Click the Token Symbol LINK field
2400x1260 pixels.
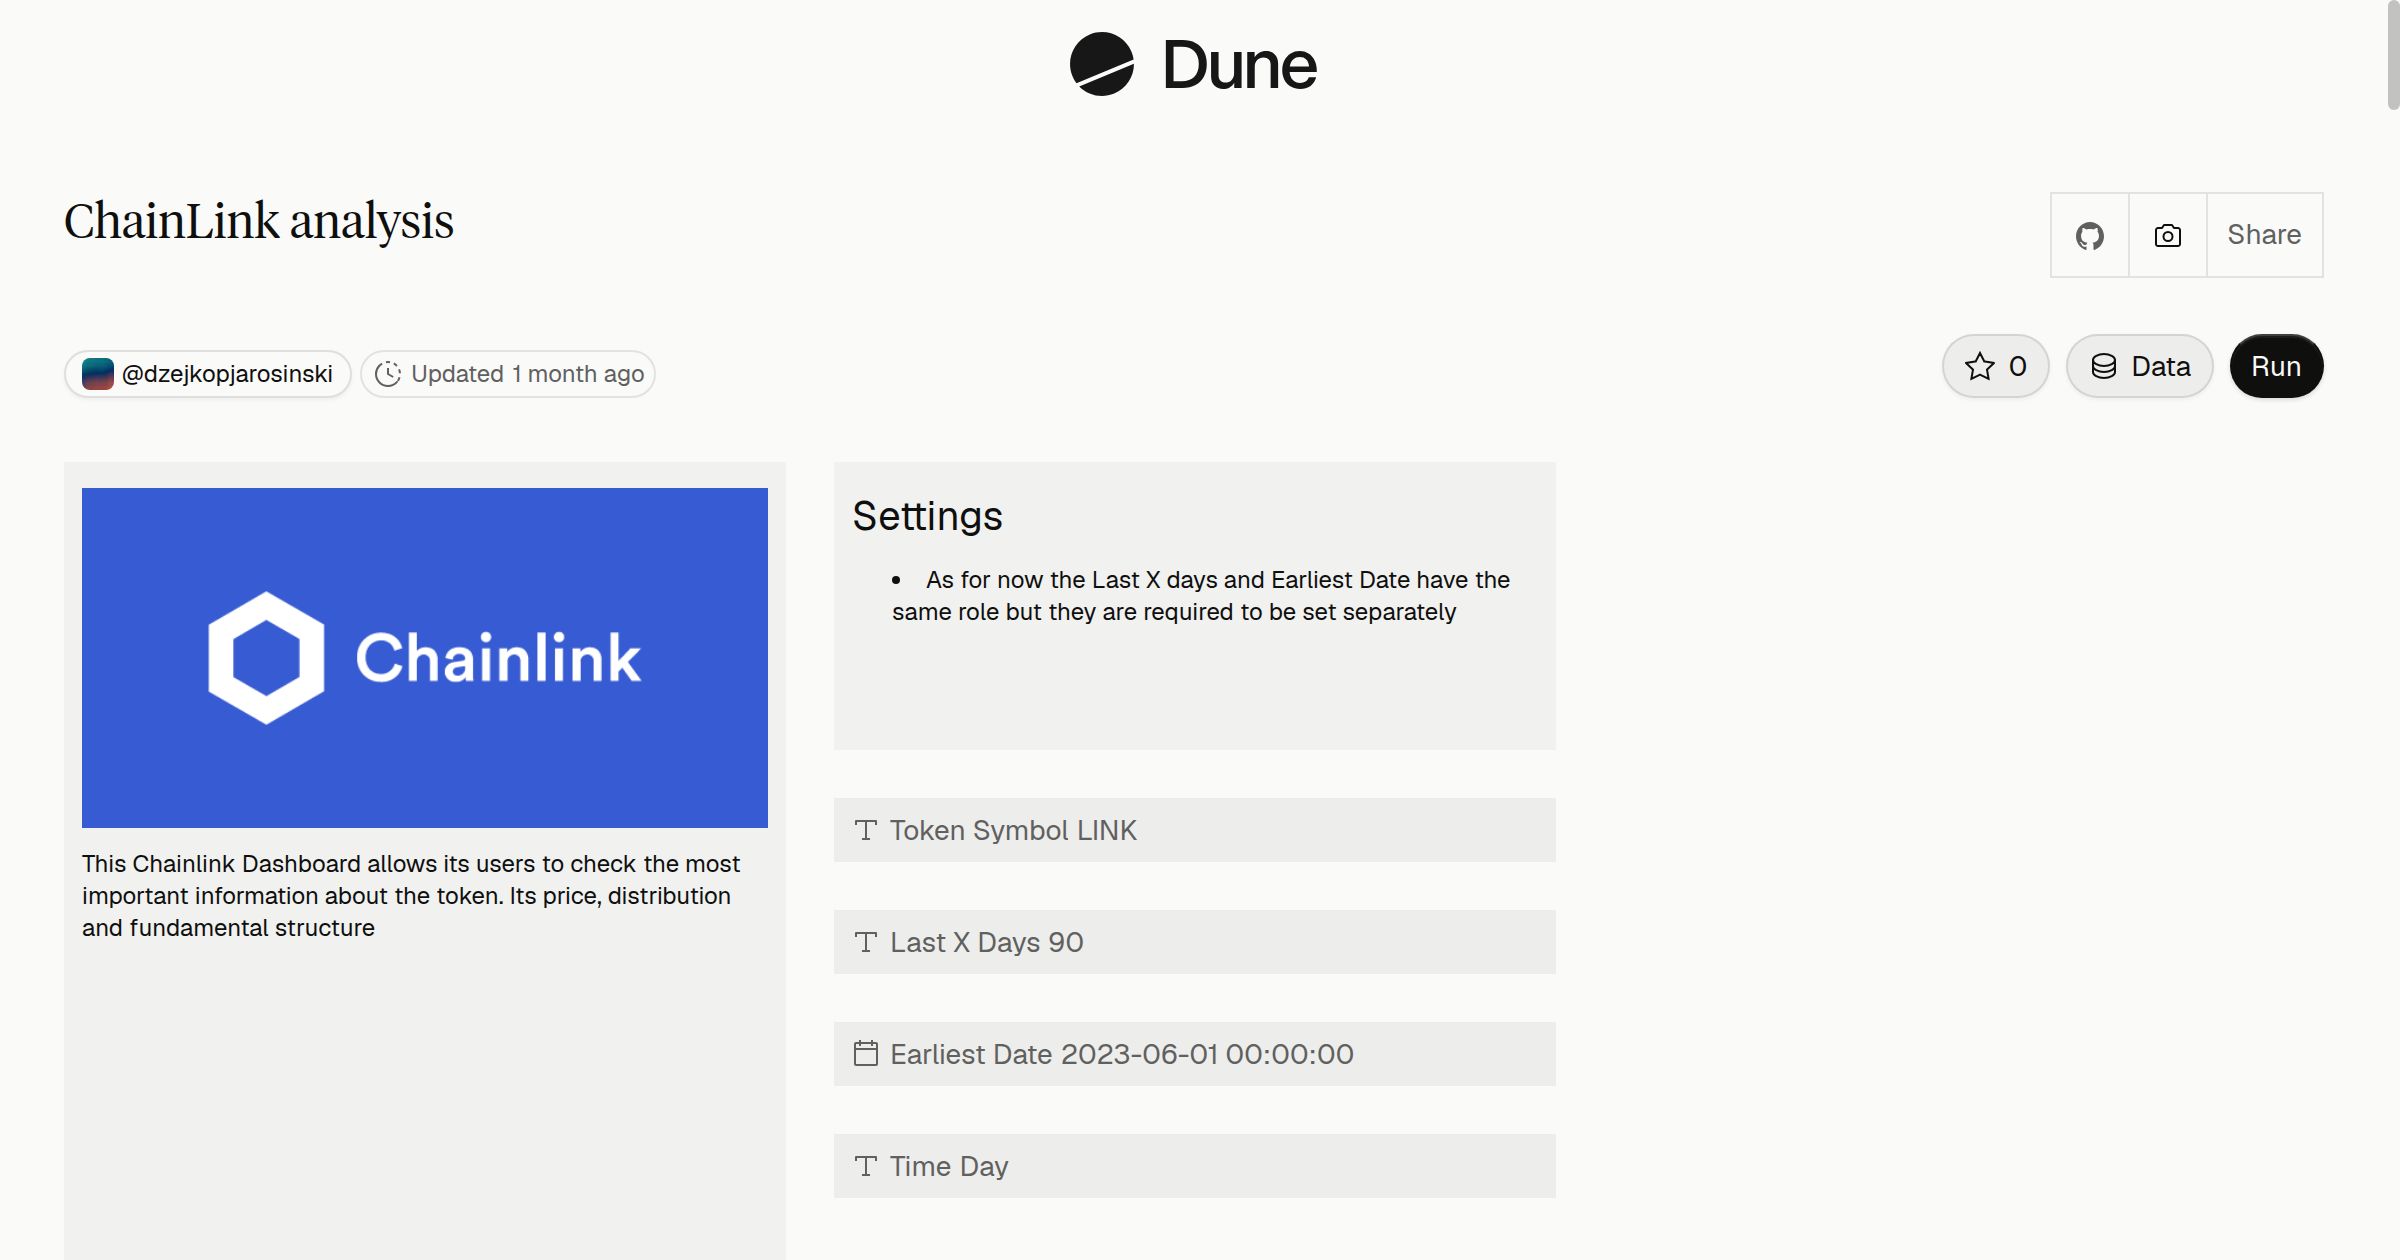click(1195, 830)
